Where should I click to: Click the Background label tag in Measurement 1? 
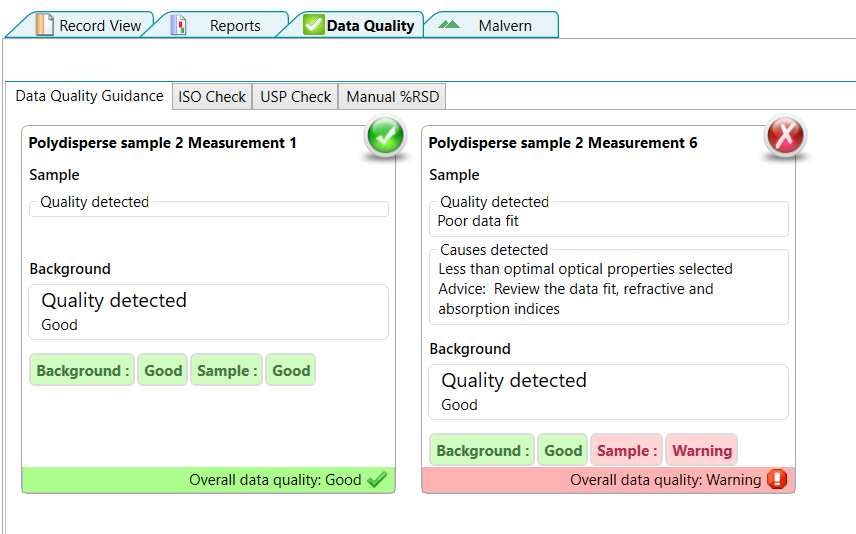pyautogui.click(x=82, y=370)
